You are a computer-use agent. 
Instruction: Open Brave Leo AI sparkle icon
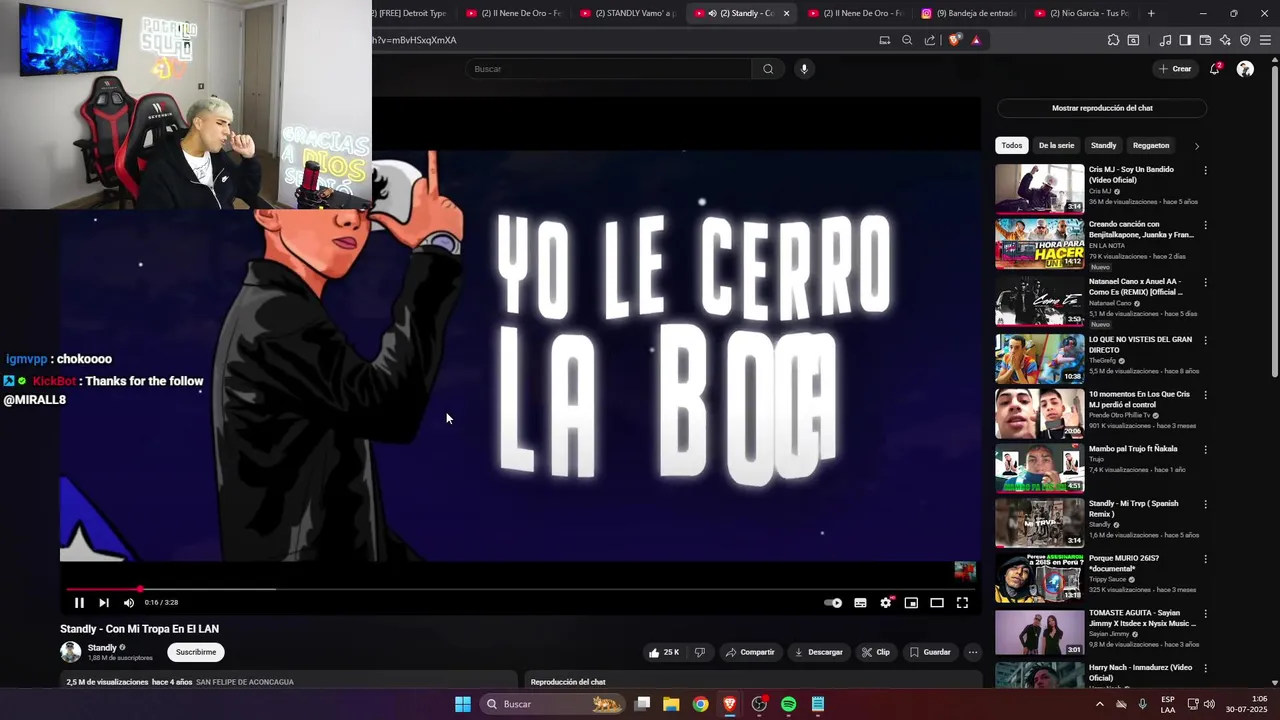click(x=1225, y=40)
